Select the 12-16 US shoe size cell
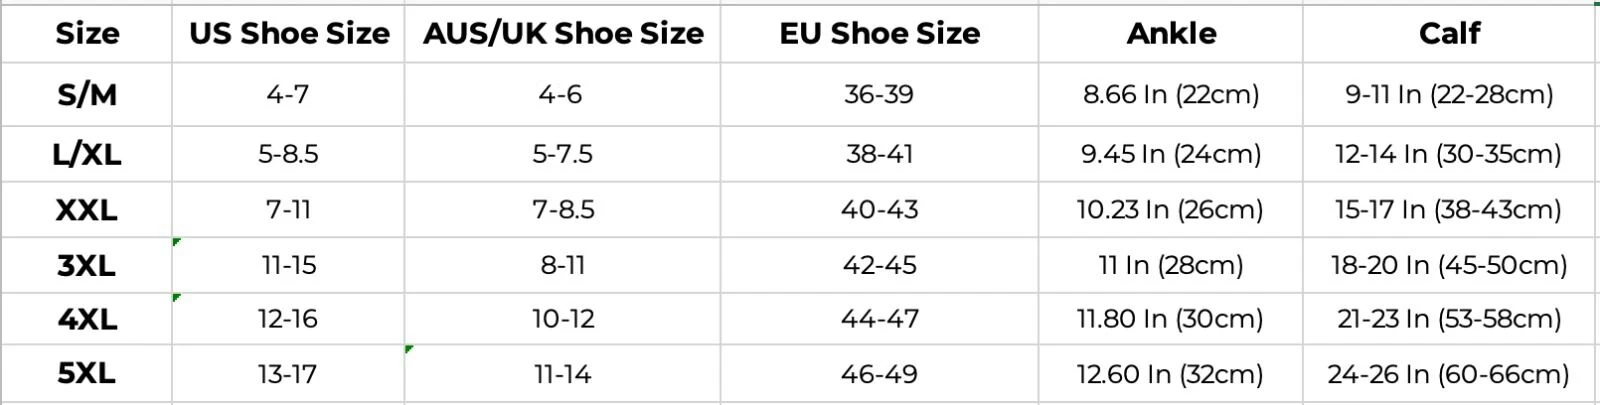The height and width of the screenshot is (405, 1600). click(x=288, y=319)
